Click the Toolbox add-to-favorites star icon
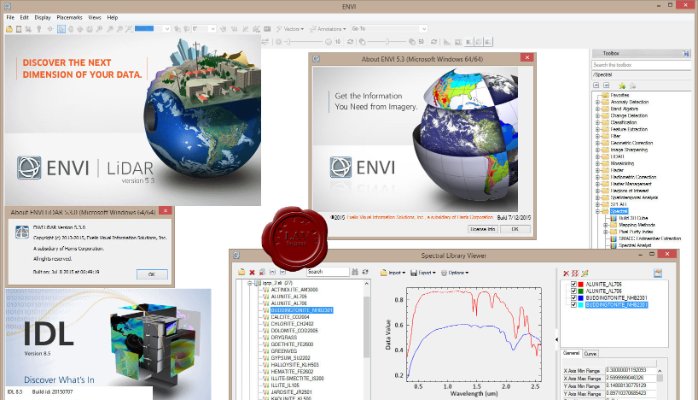Viewport: 698px width, 400px height. coord(622,85)
